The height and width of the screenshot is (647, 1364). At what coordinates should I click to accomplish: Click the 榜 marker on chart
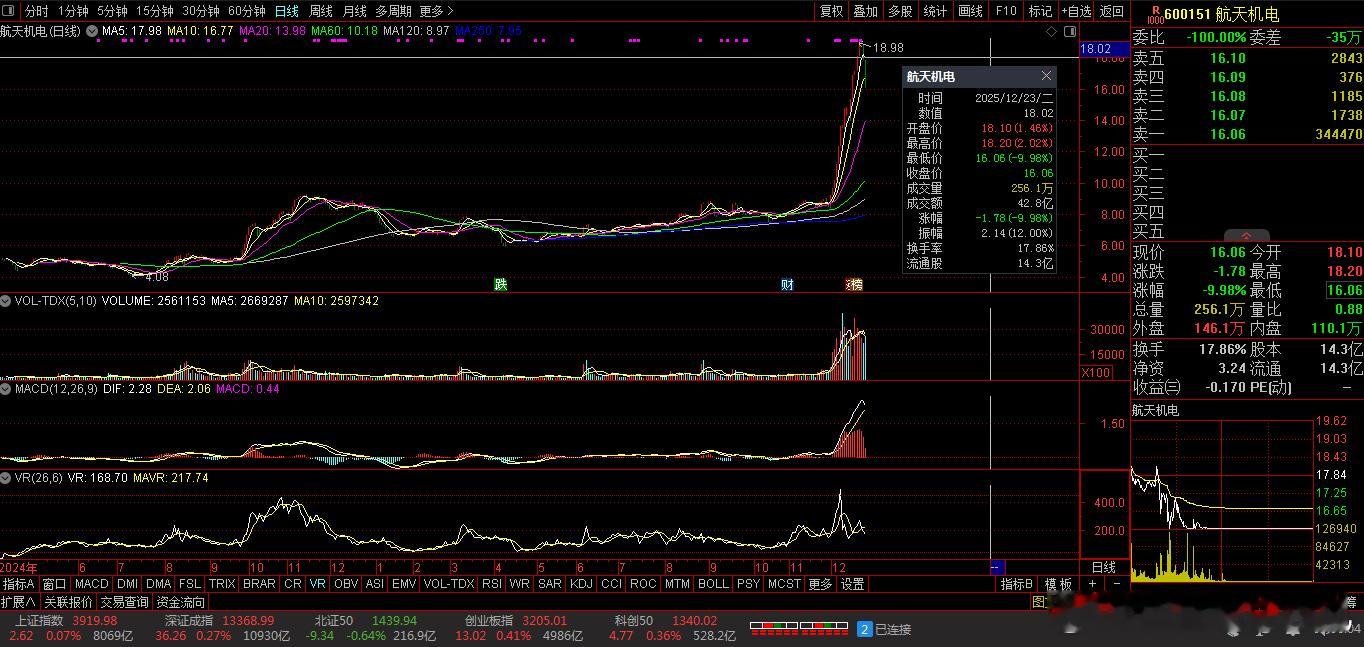[x=855, y=284]
